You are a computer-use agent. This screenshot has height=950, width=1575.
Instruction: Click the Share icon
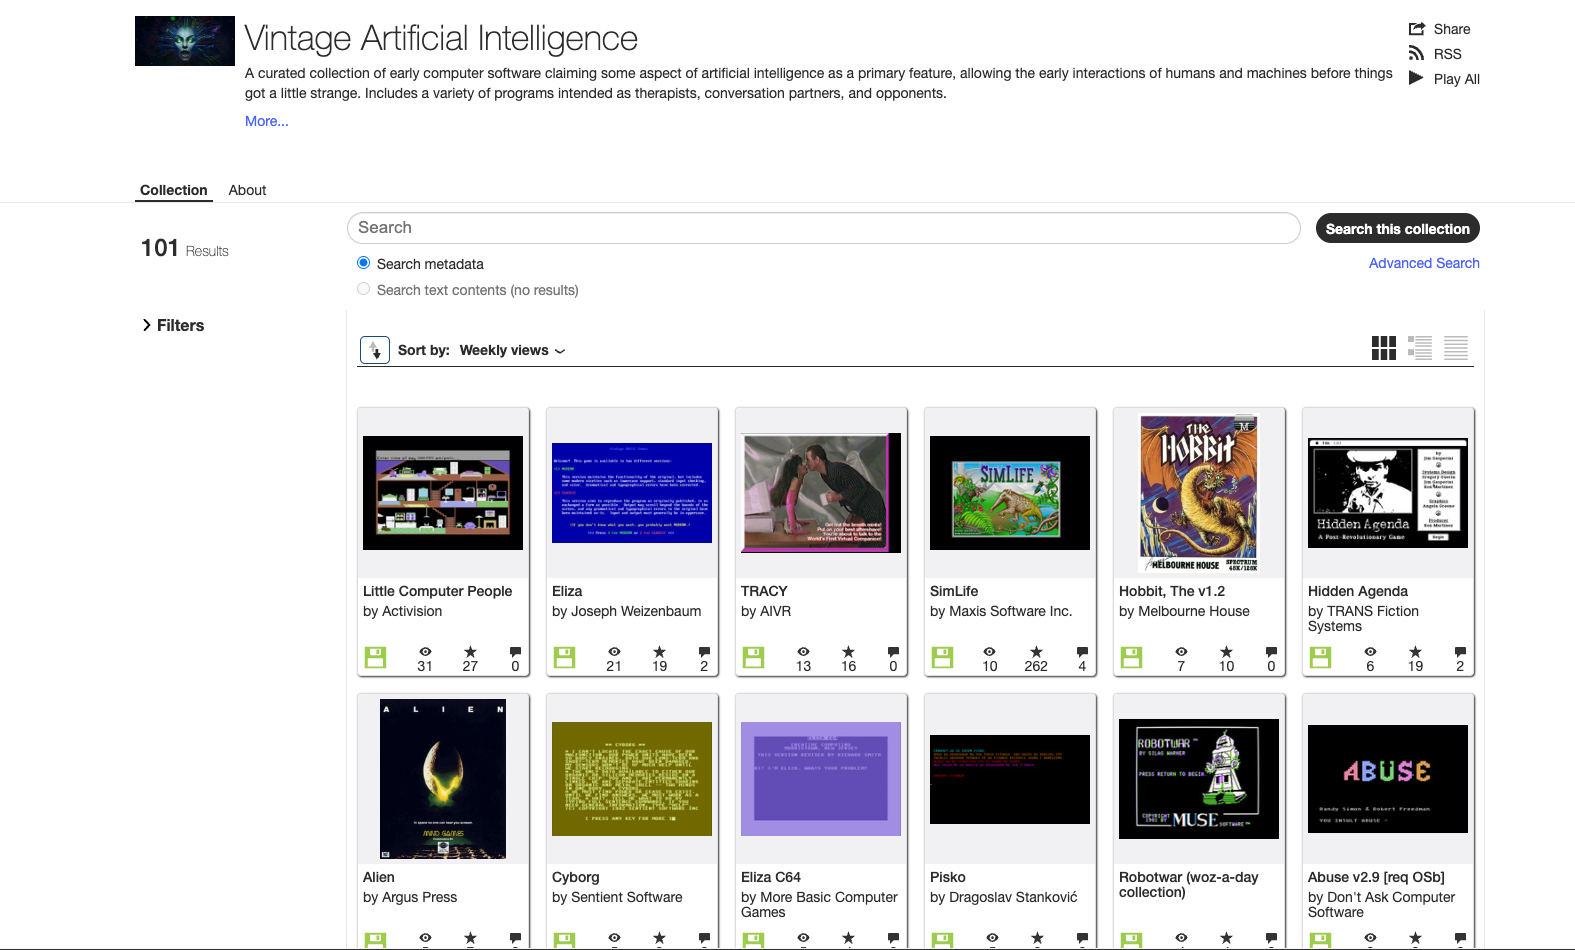coord(1416,29)
